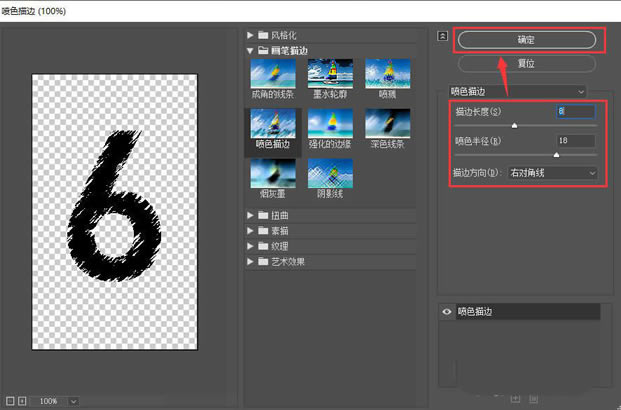Select the 成角的线条 filter thumbnail
The height and width of the screenshot is (410, 621).
[x=273, y=74]
